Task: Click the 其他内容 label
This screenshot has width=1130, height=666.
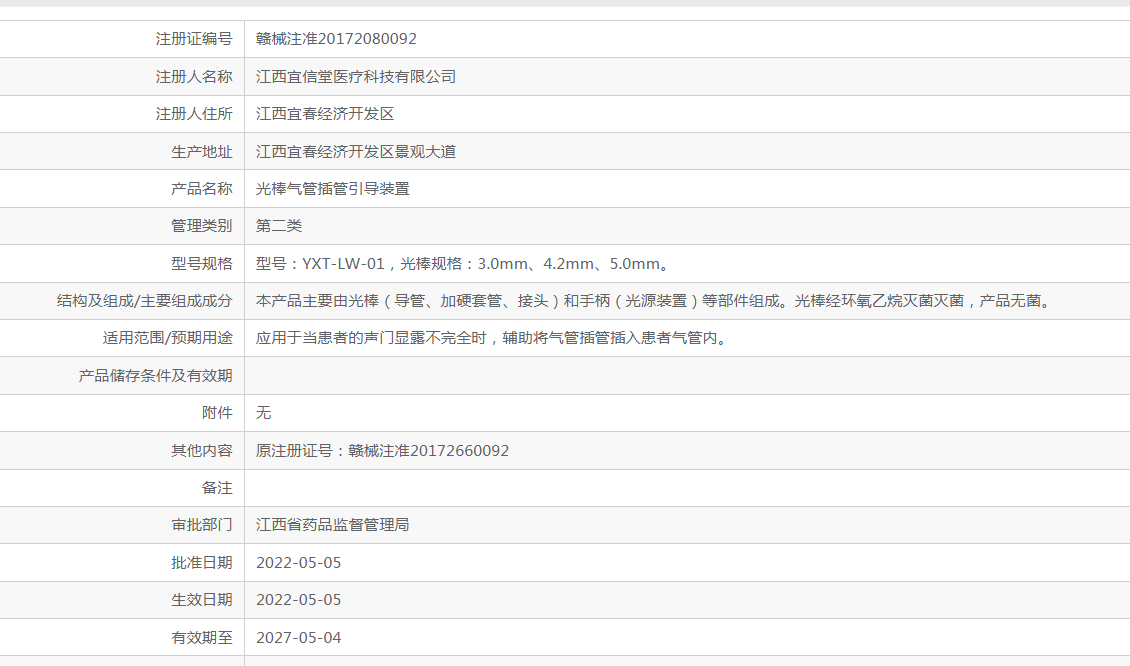Action: point(202,450)
